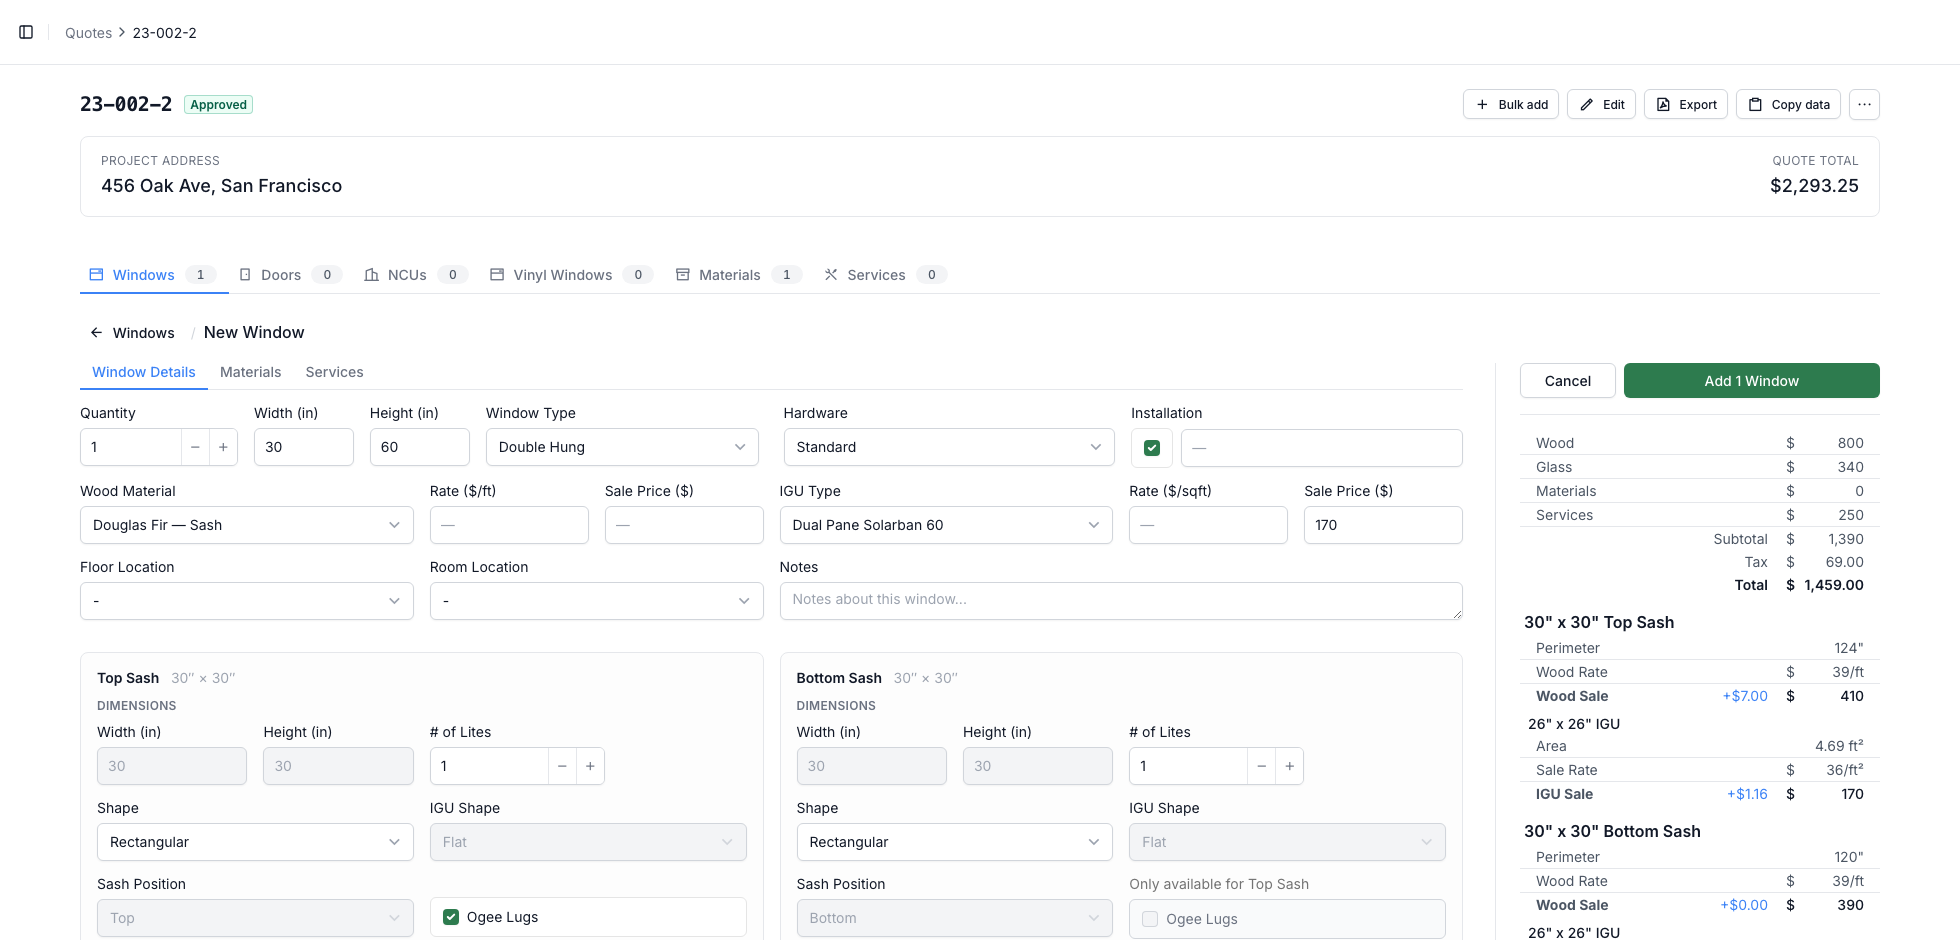The height and width of the screenshot is (940, 1960).
Task: Decrease Bottom Sash number of lites
Action: [1262, 766]
